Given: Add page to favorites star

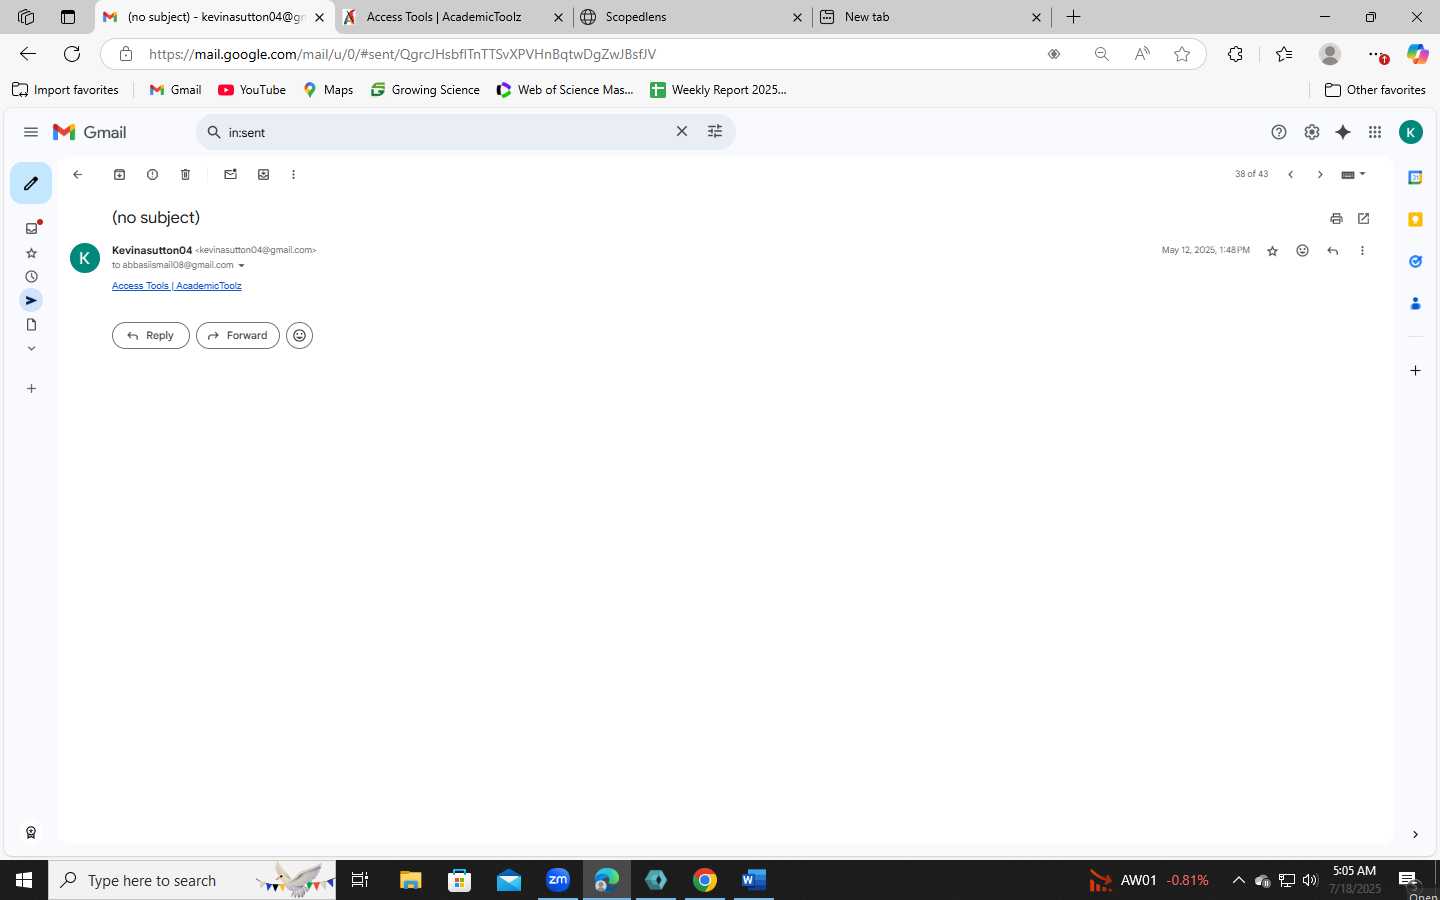Looking at the screenshot, I should point(1182,54).
